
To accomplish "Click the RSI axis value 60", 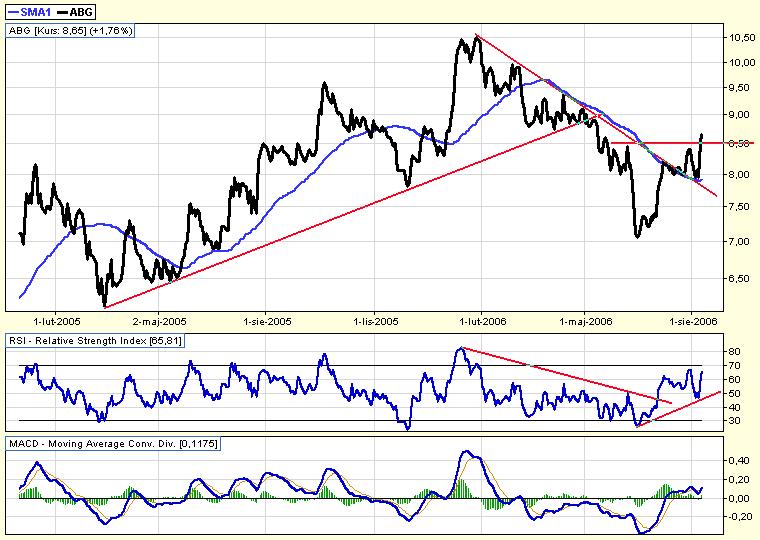I will click(x=734, y=380).
